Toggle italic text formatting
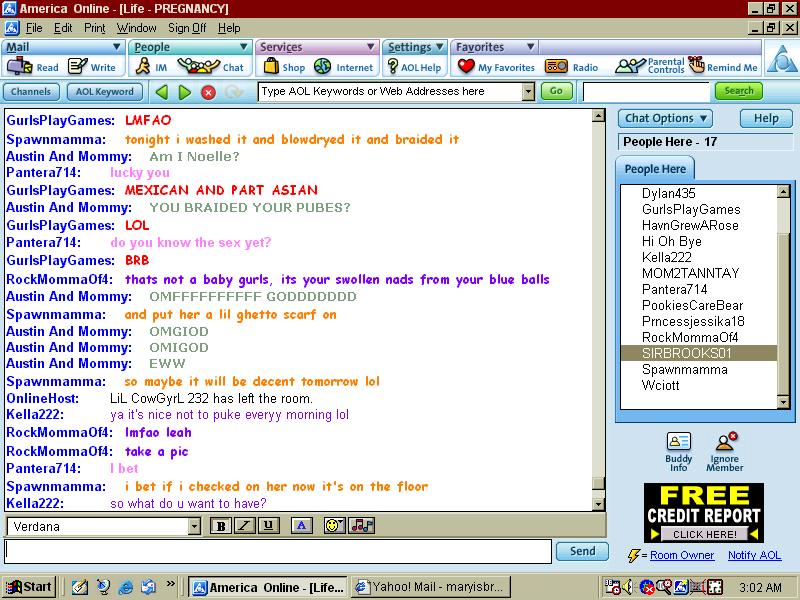 tap(245, 526)
